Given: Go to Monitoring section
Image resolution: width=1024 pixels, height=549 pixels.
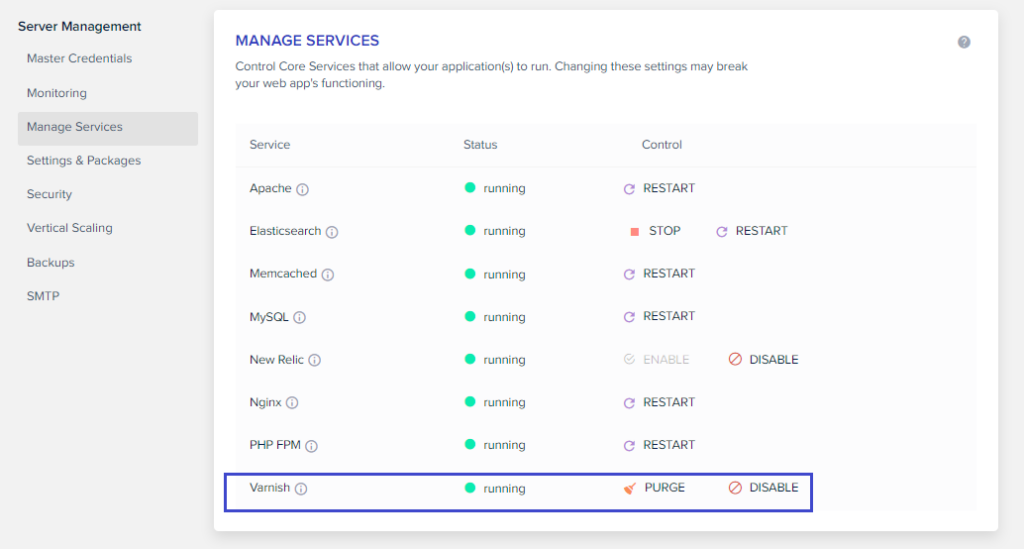Looking at the screenshot, I should point(57,93).
